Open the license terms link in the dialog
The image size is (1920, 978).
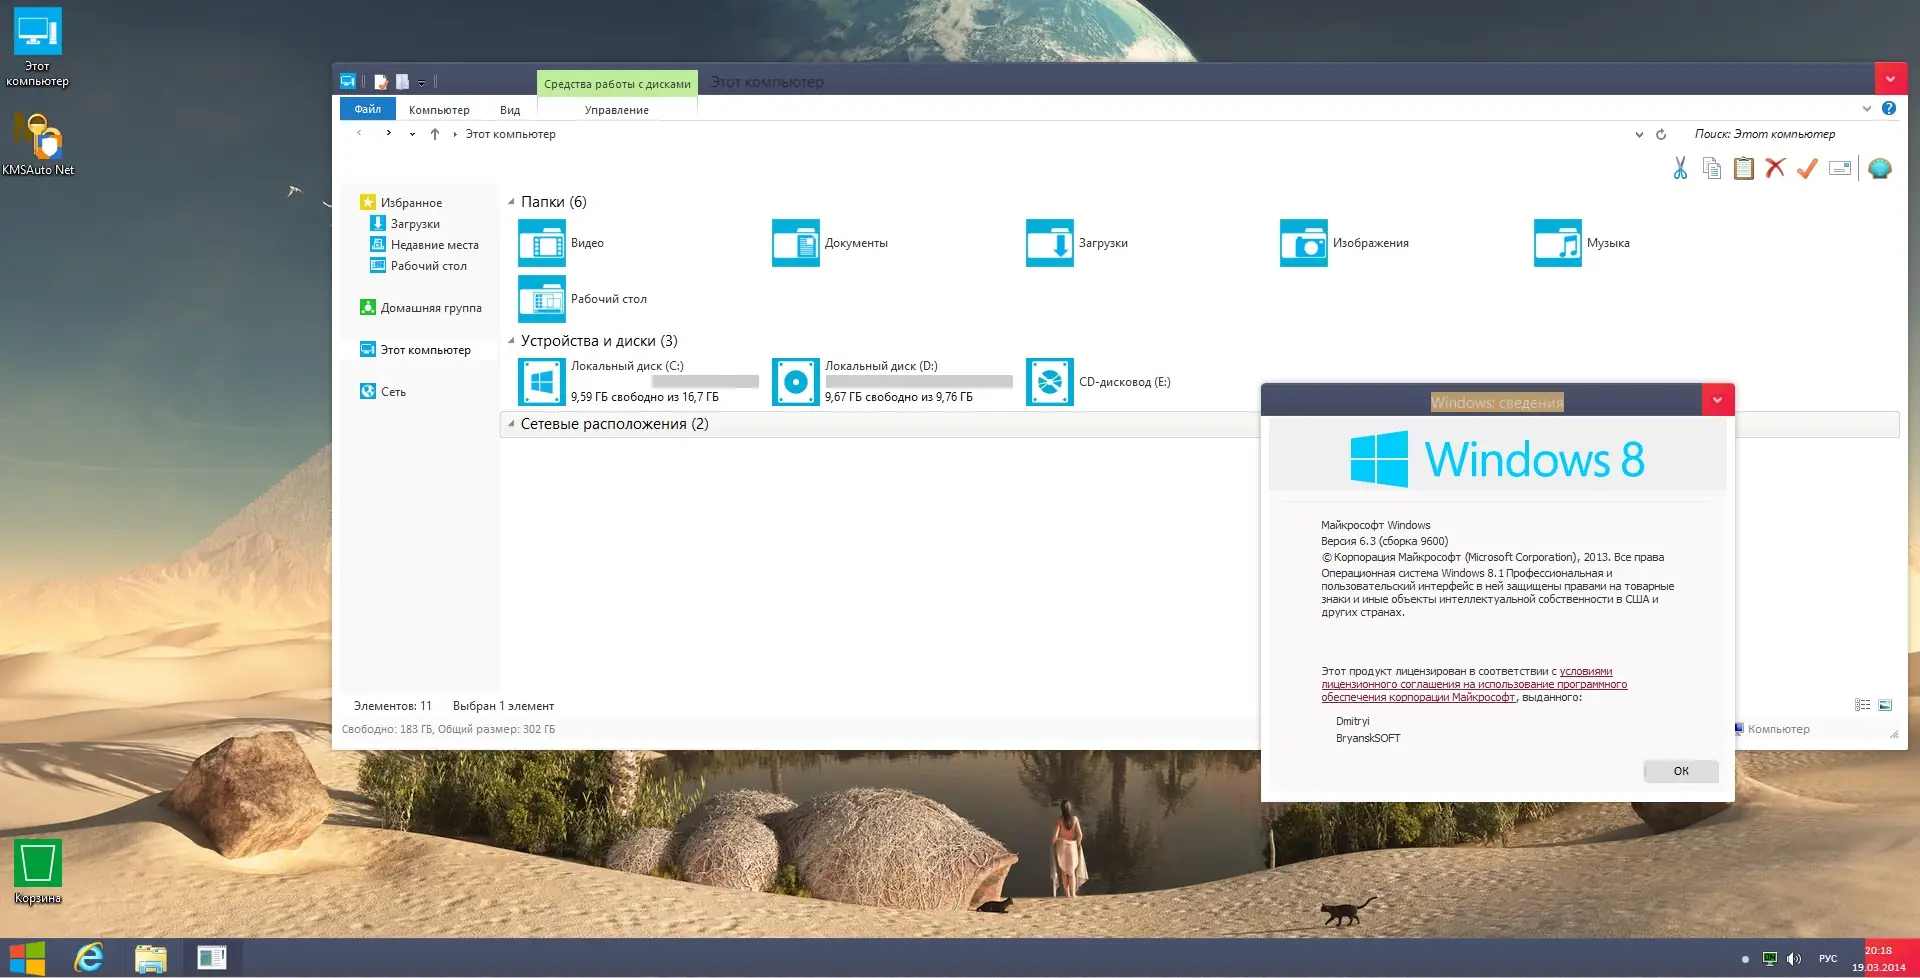(x=1474, y=685)
